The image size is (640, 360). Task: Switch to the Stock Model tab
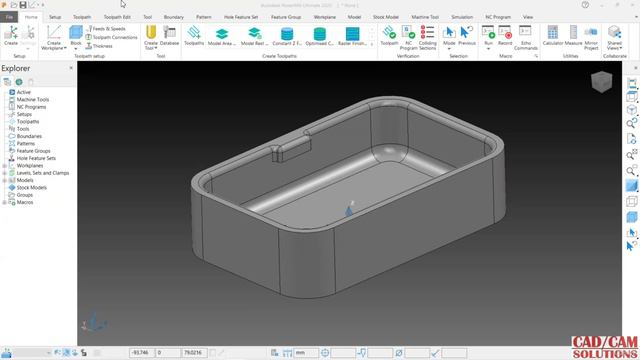tap(386, 17)
